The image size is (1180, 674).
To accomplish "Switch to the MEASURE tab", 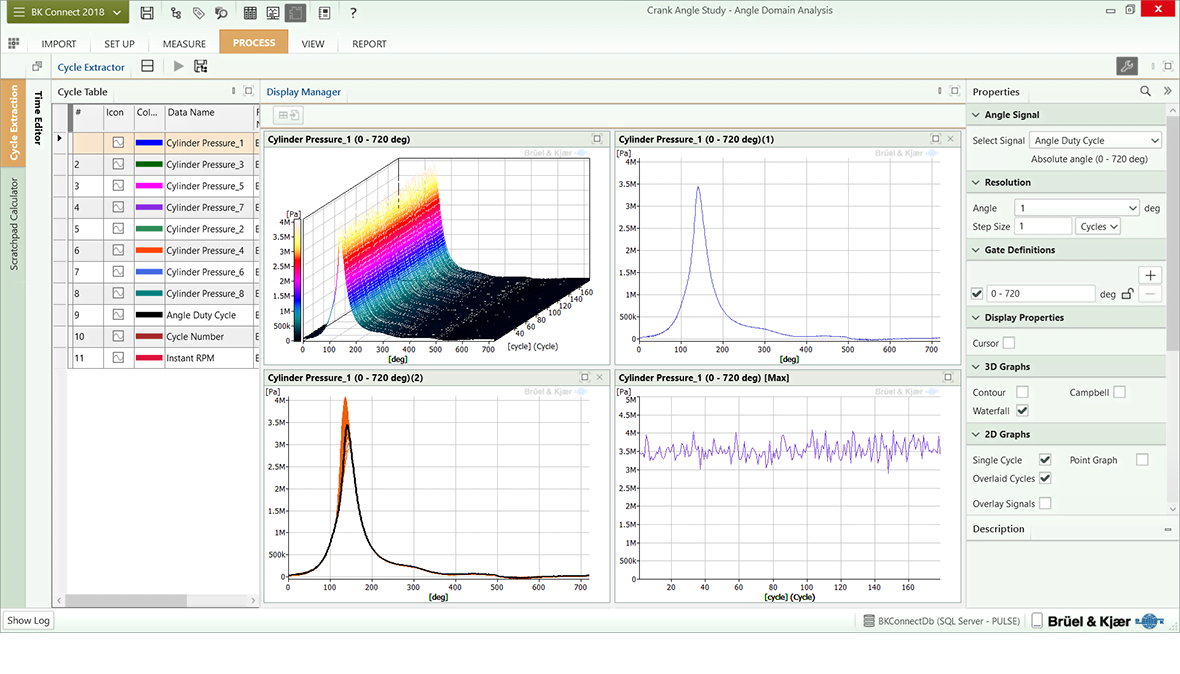I will (184, 44).
